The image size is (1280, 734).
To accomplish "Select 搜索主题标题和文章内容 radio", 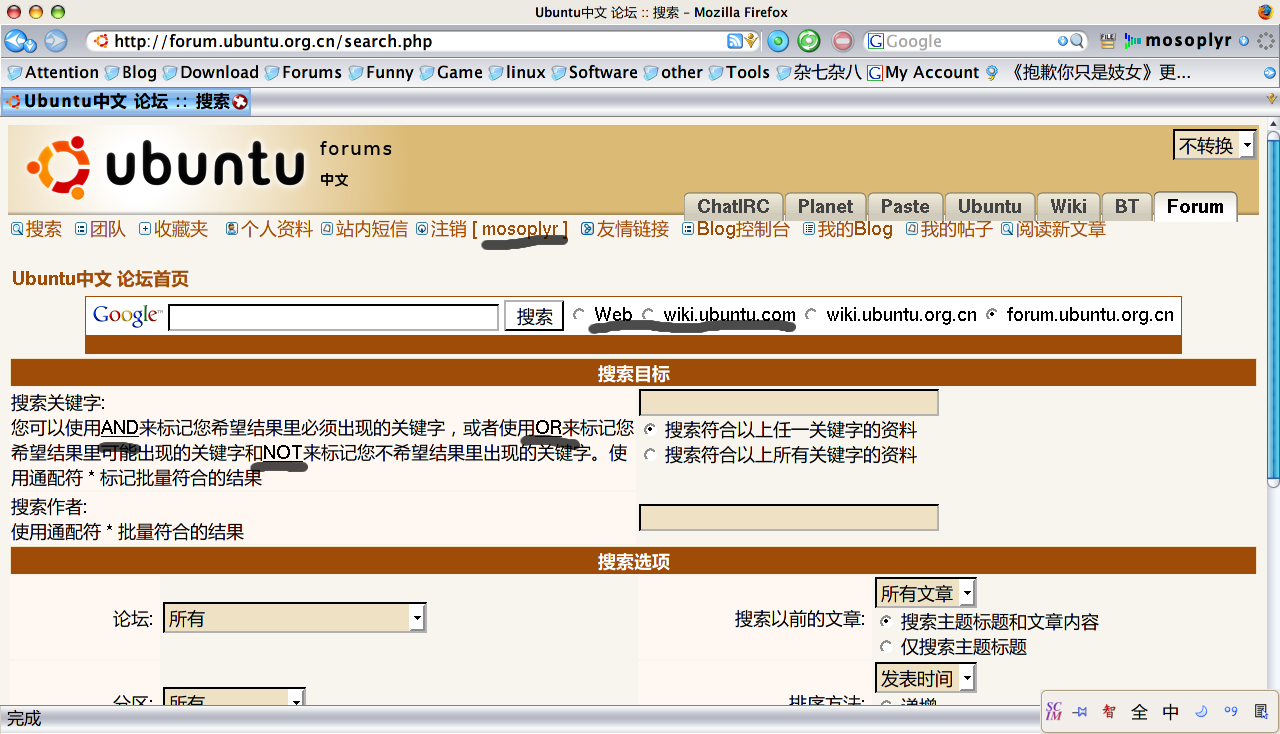I will 886,622.
